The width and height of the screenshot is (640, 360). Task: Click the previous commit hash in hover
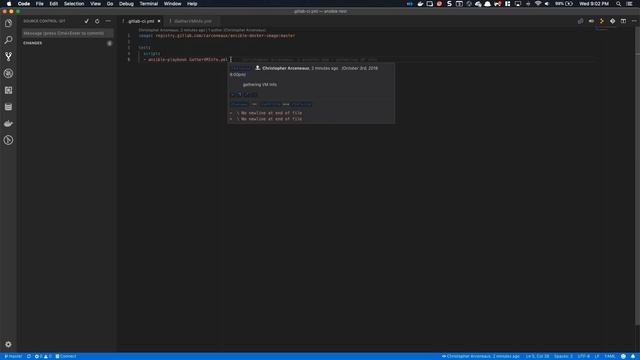[x=270, y=104]
